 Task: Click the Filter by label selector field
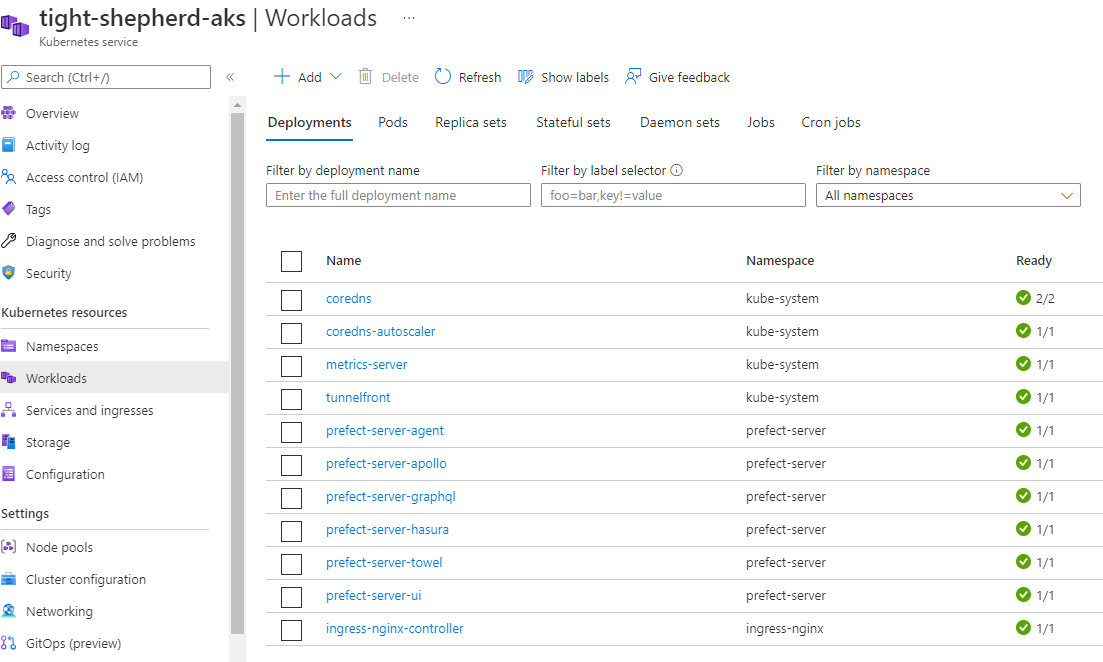click(673, 196)
